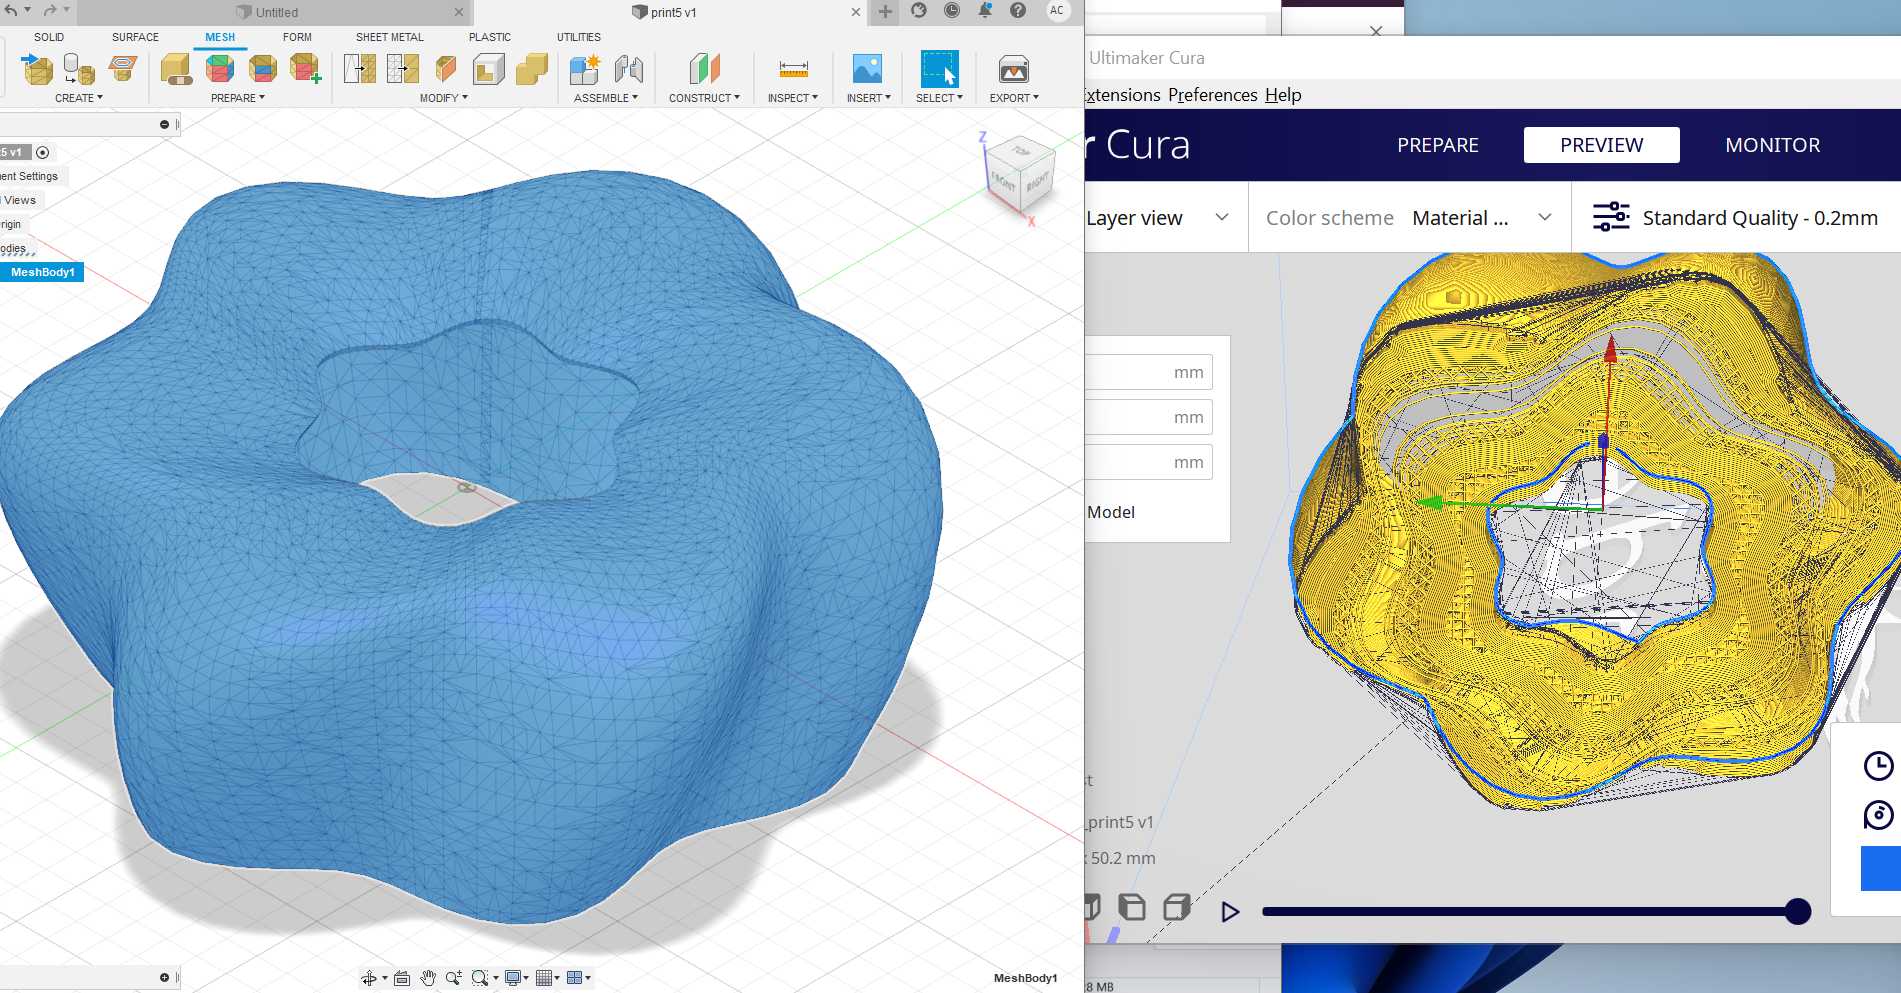The image size is (1901, 993).
Task: Open the Help menu in Cura
Action: pyautogui.click(x=1283, y=95)
